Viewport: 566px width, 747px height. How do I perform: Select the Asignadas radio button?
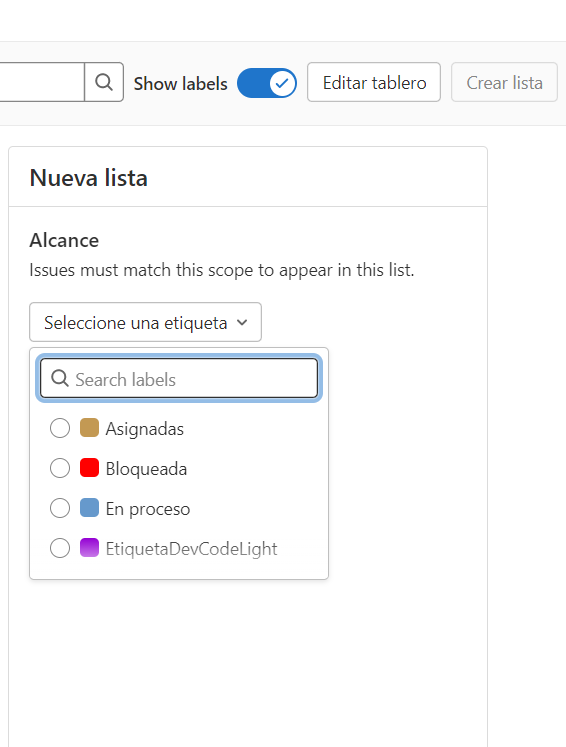[x=60, y=428]
